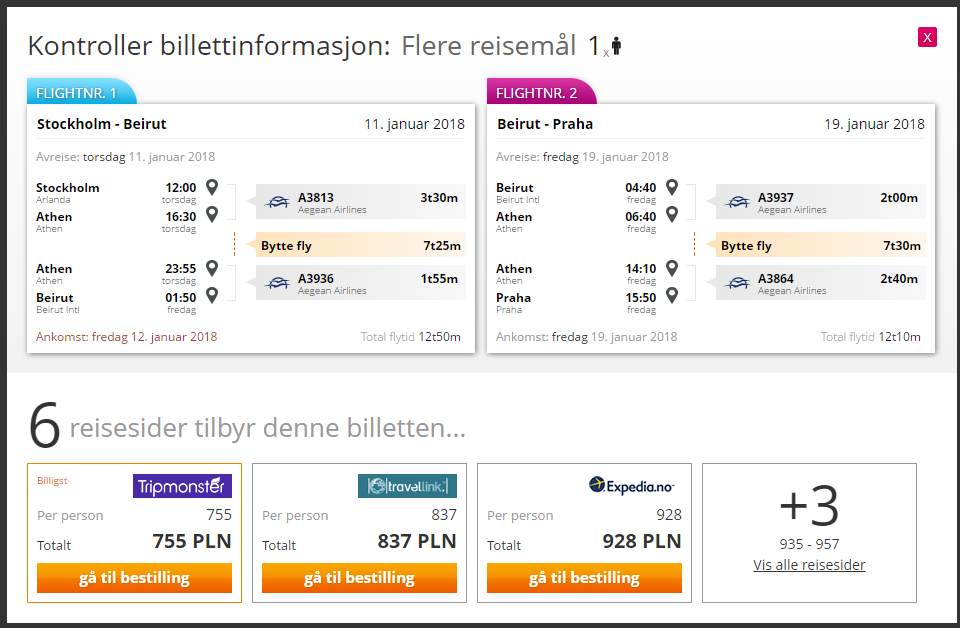This screenshot has height=628, width=960.
Task: Click the Aegean Airlines logo for flight A3813
Action: click(x=277, y=201)
